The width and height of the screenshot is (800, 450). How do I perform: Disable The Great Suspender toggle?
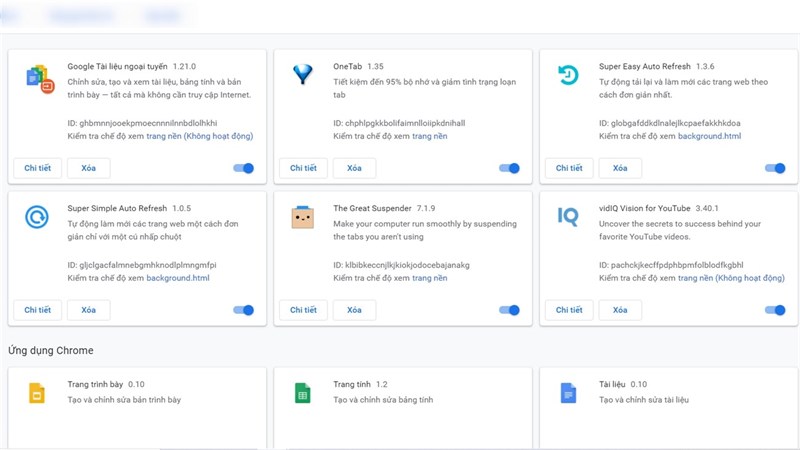(509, 310)
